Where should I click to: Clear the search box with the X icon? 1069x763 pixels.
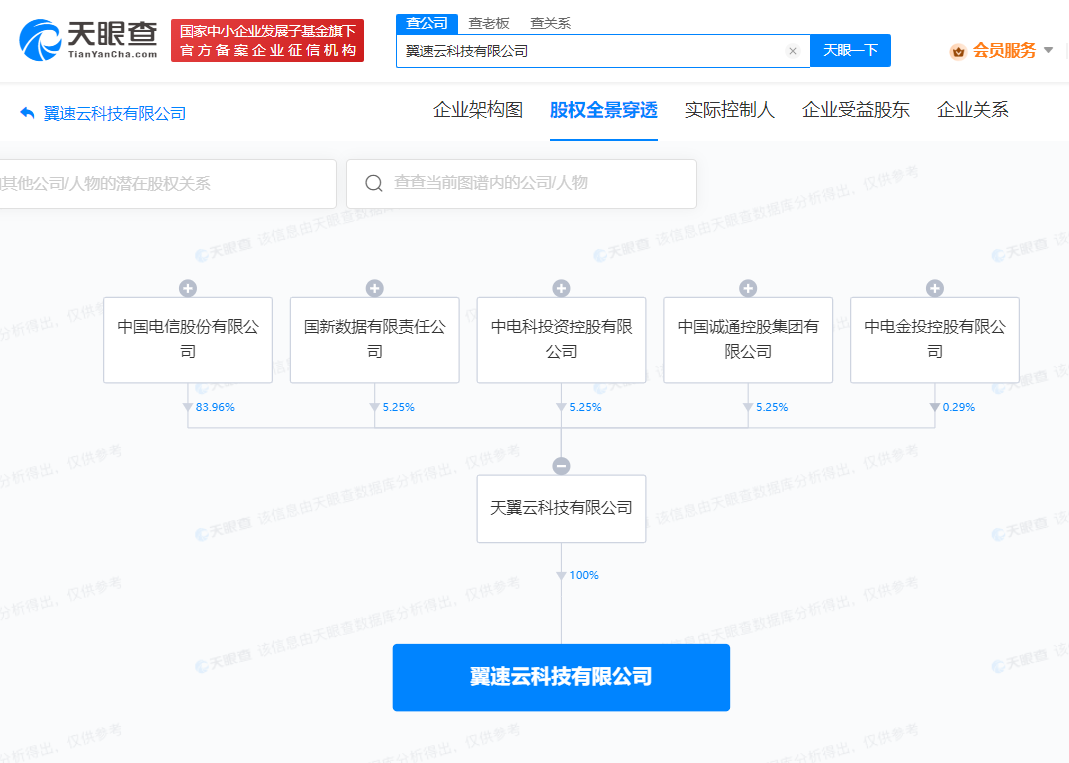point(792,51)
